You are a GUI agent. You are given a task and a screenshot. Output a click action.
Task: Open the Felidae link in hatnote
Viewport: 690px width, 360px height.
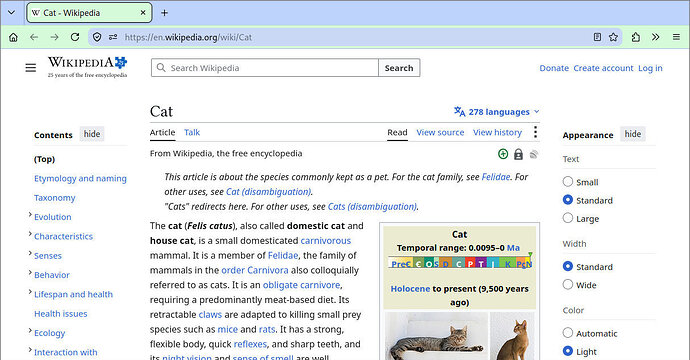495,177
